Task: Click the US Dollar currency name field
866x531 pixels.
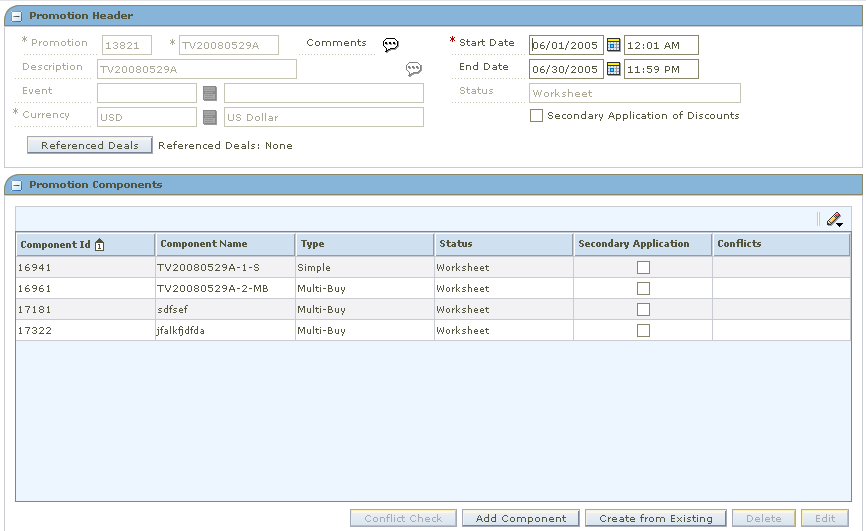Action: pyautogui.click(x=324, y=117)
